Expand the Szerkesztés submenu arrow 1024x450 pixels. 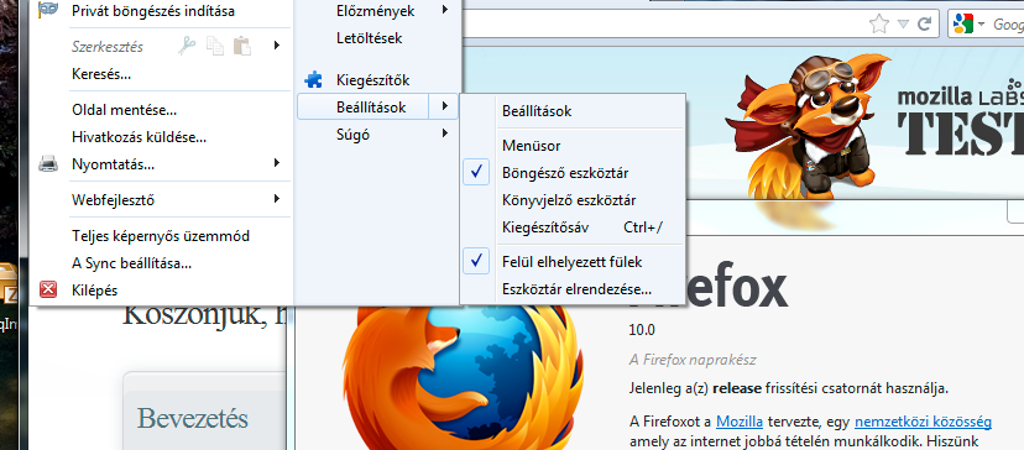(x=277, y=45)
